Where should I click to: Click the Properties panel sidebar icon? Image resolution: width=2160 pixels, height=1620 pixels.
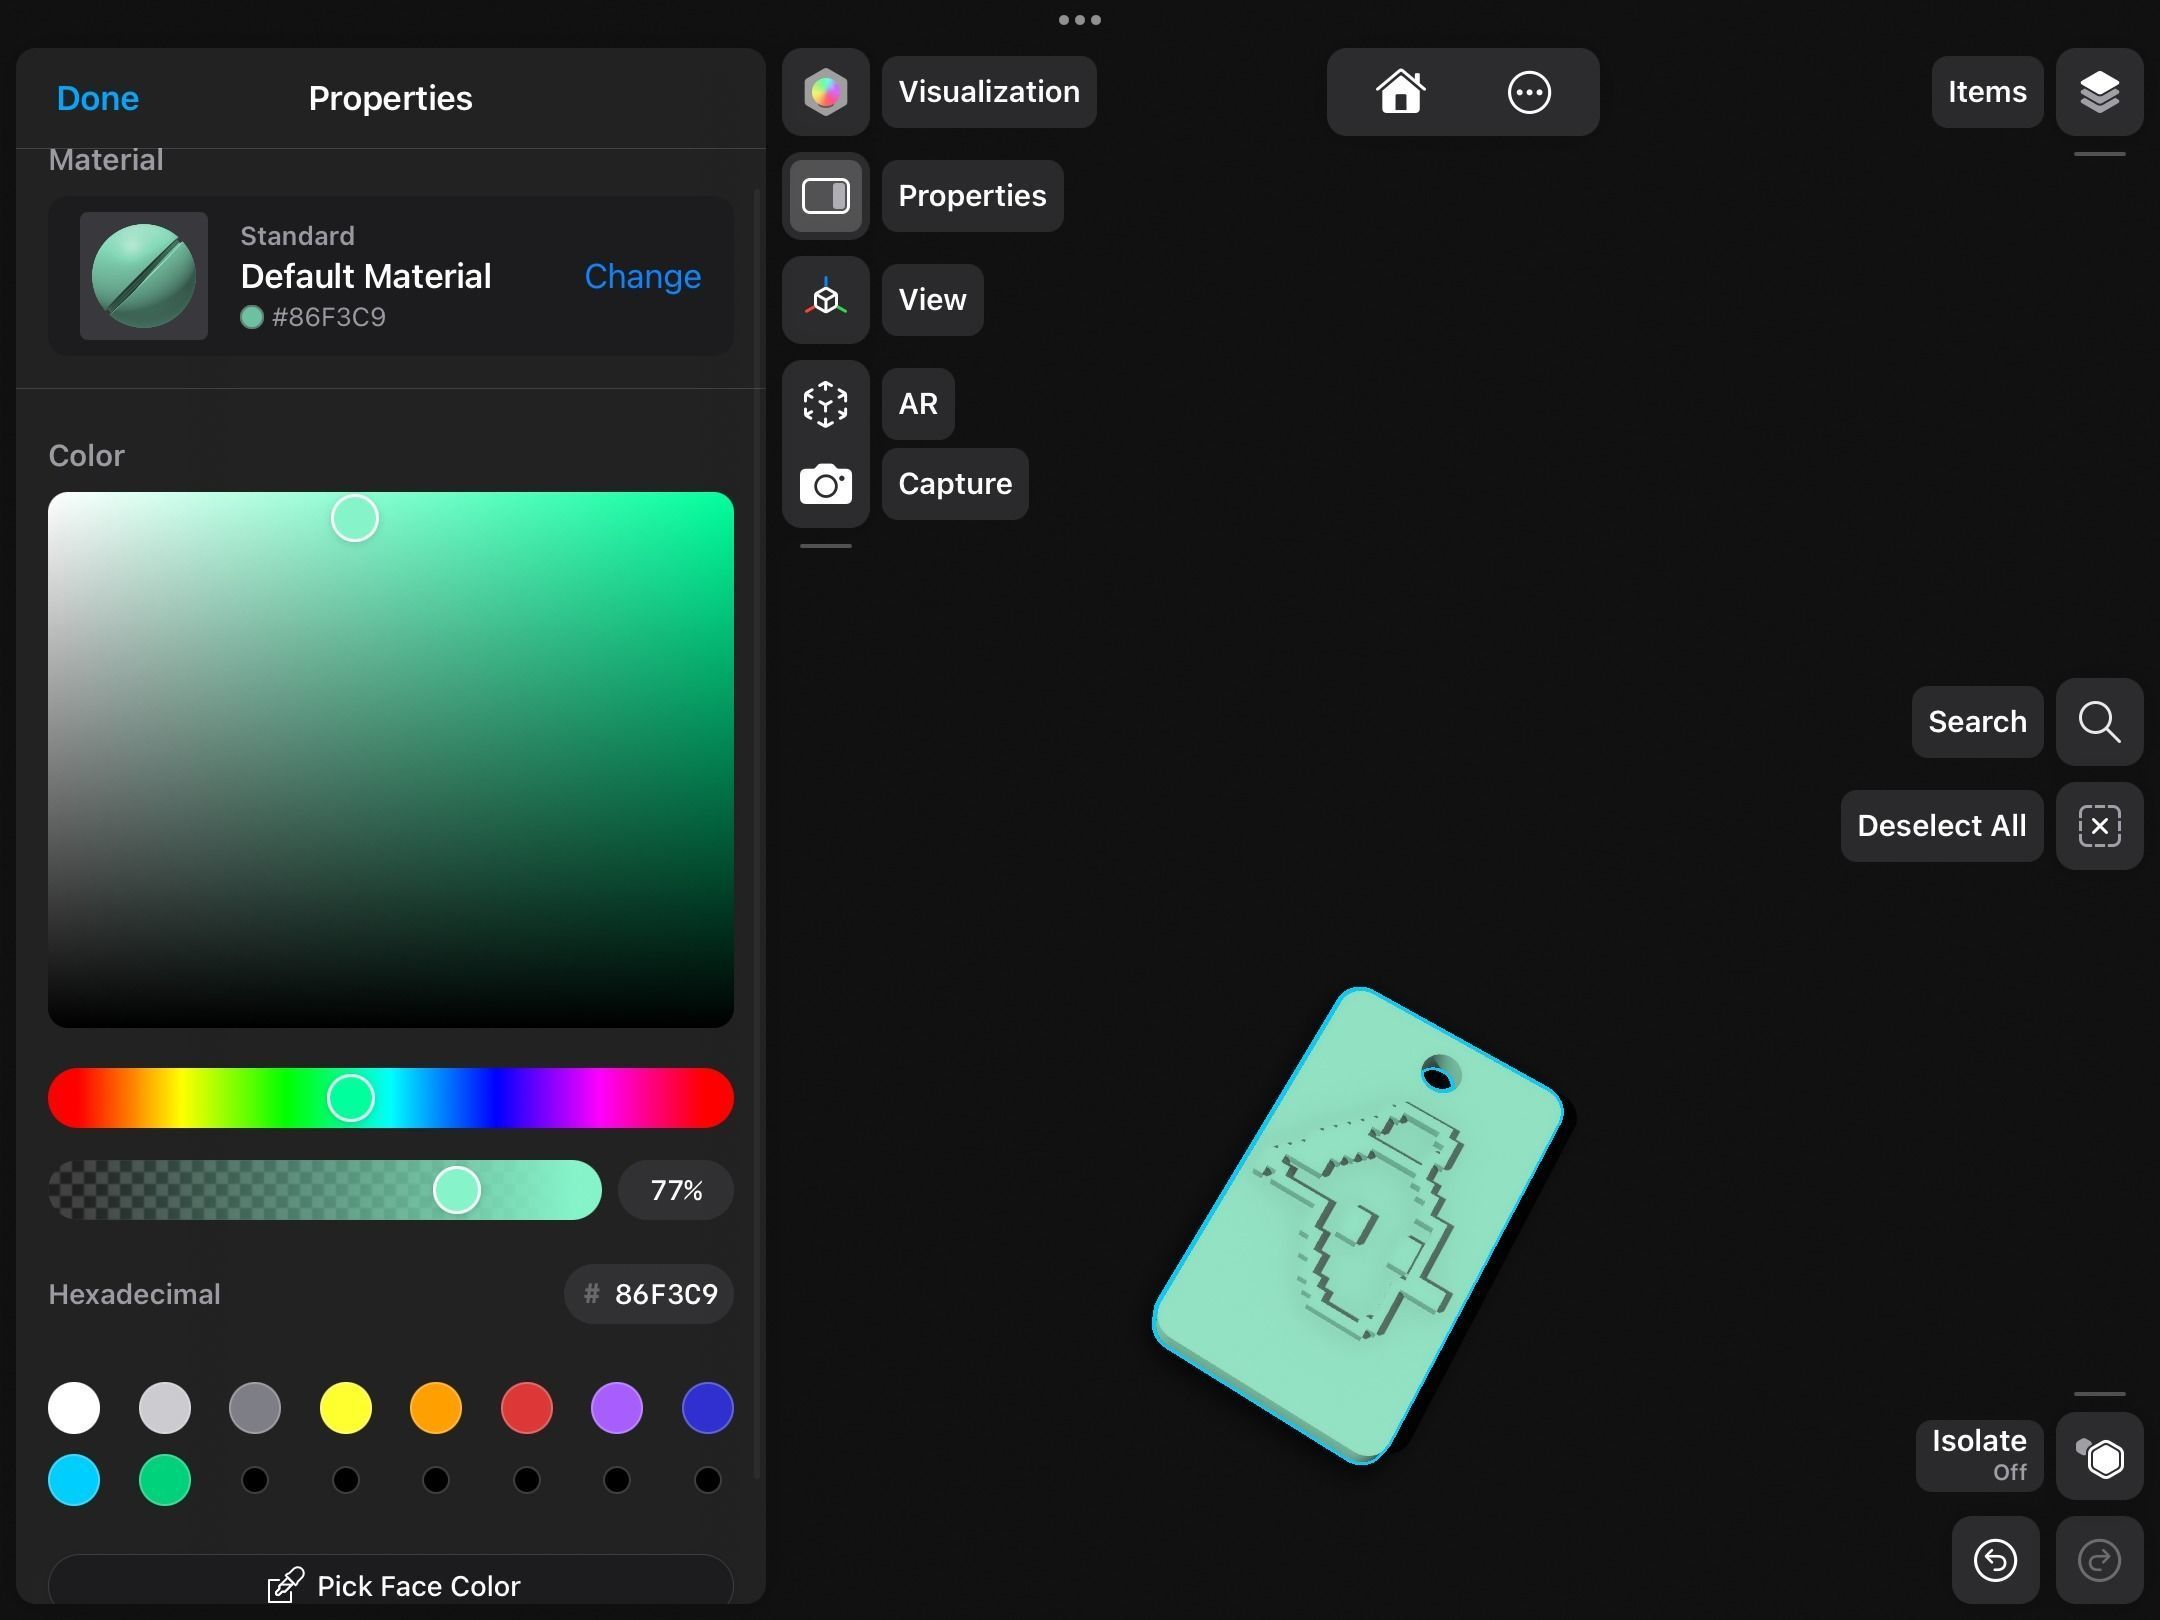pos(826,196)
